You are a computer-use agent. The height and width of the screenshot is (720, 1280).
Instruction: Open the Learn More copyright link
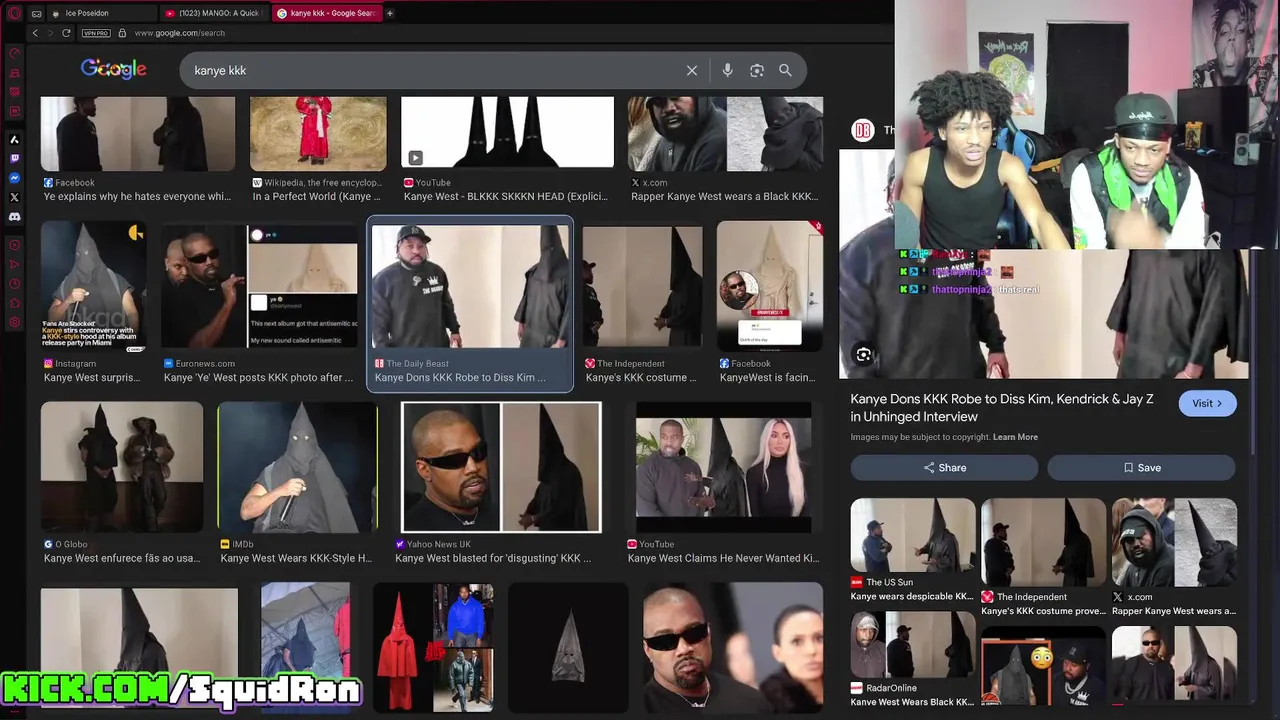(1015, 437)
